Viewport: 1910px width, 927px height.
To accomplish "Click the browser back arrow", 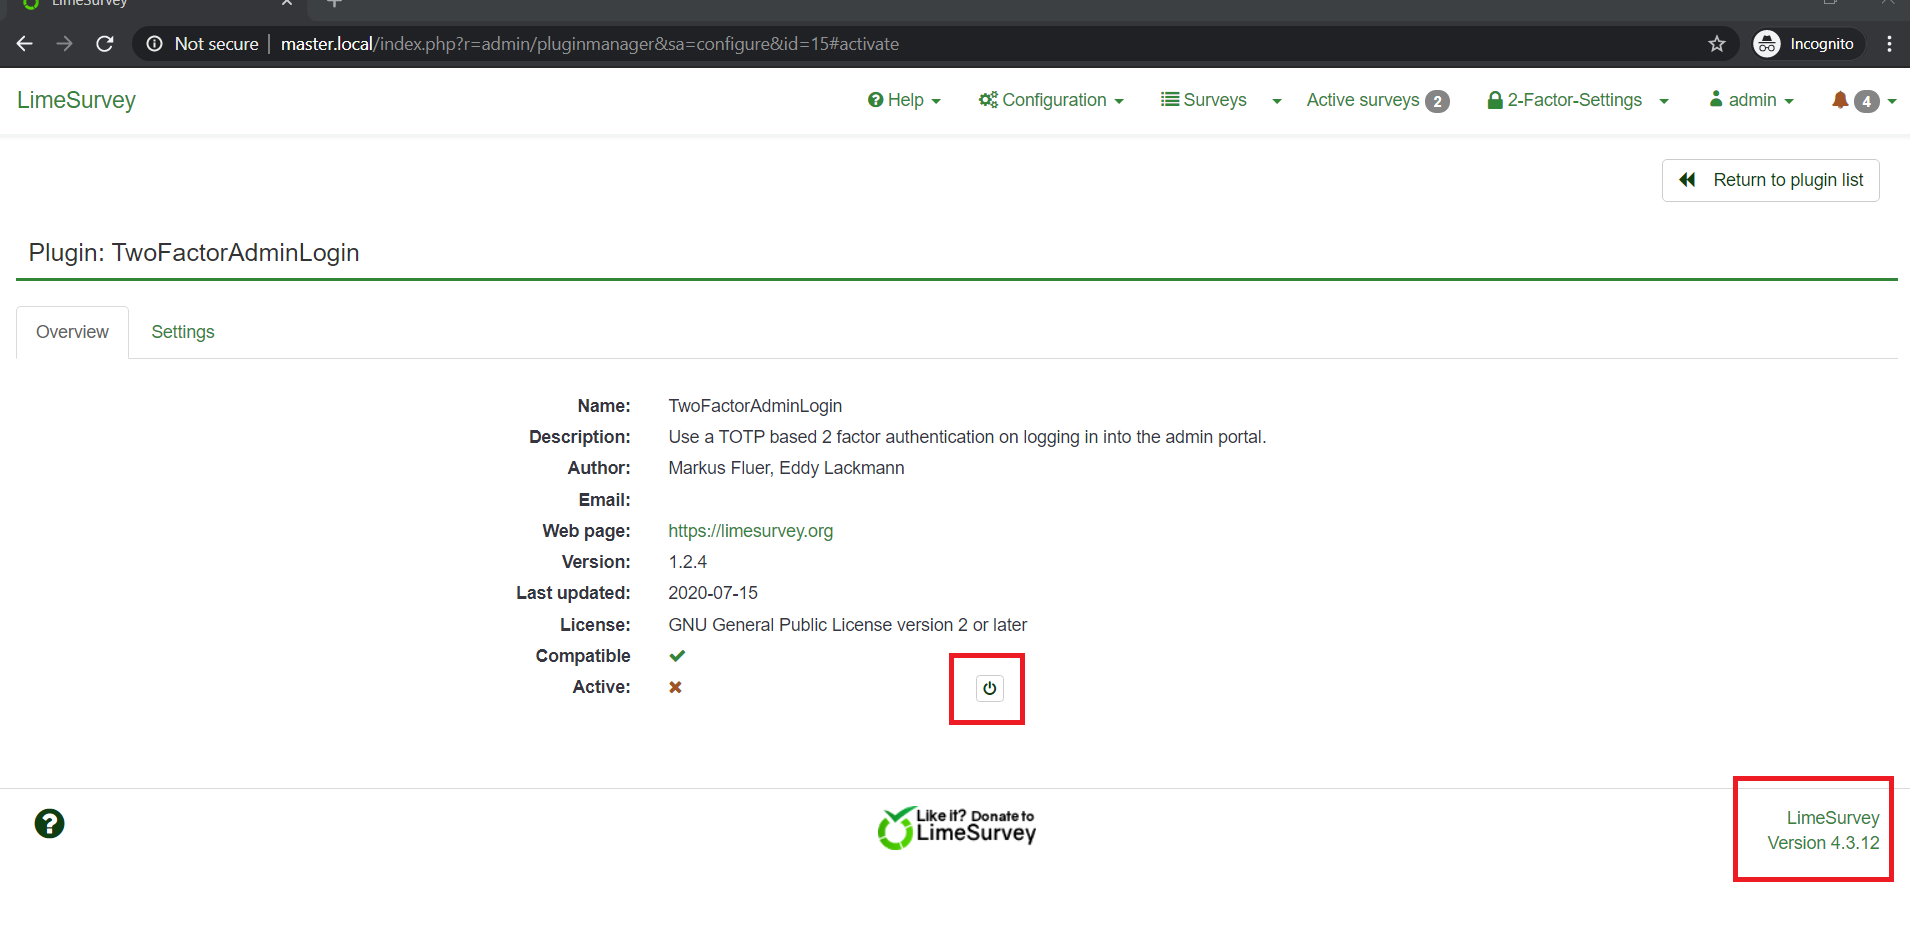I will tap(25, 44).
